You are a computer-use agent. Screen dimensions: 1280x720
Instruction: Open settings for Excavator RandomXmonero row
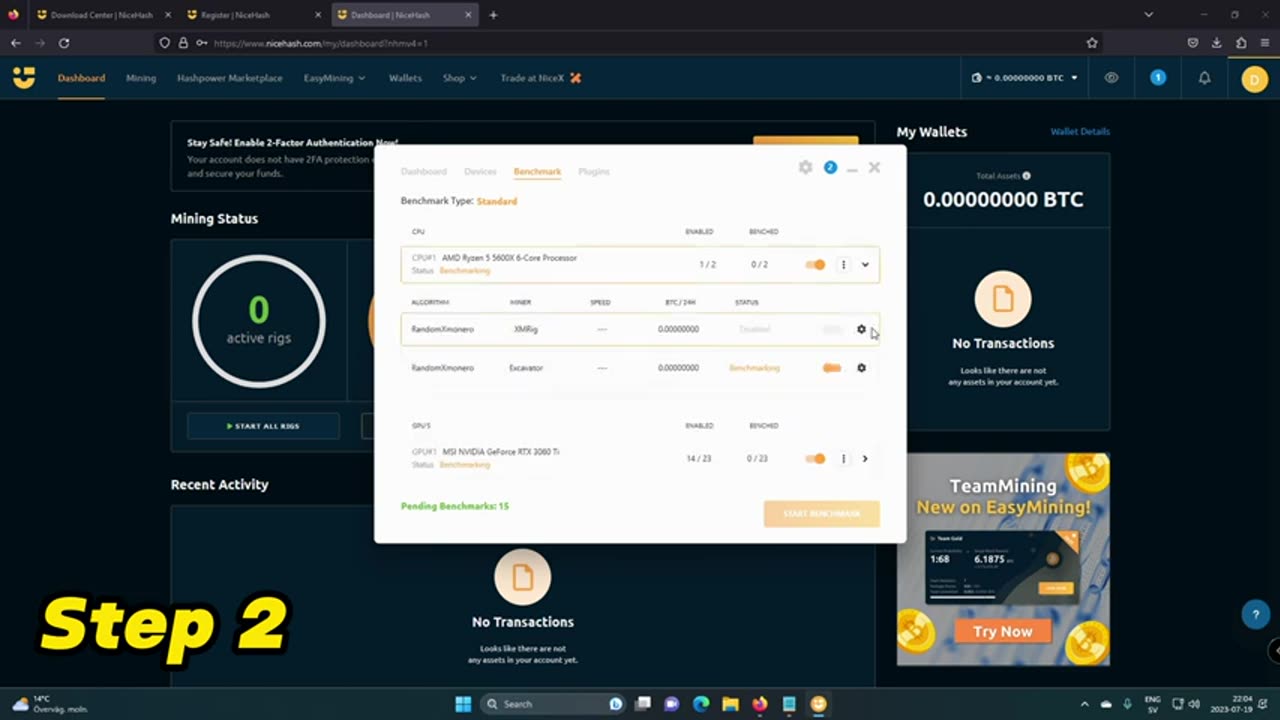pyautogui.click(x=861, y=368)
